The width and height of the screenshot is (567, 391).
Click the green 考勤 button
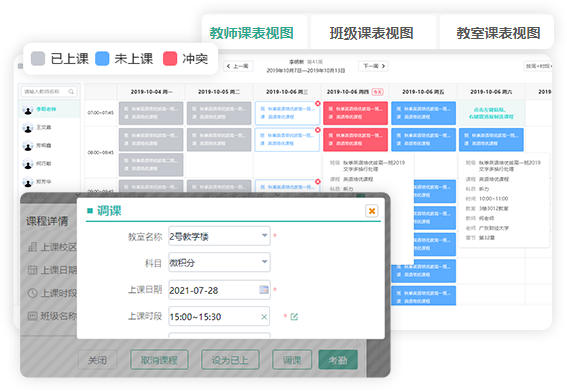(338, 360)
